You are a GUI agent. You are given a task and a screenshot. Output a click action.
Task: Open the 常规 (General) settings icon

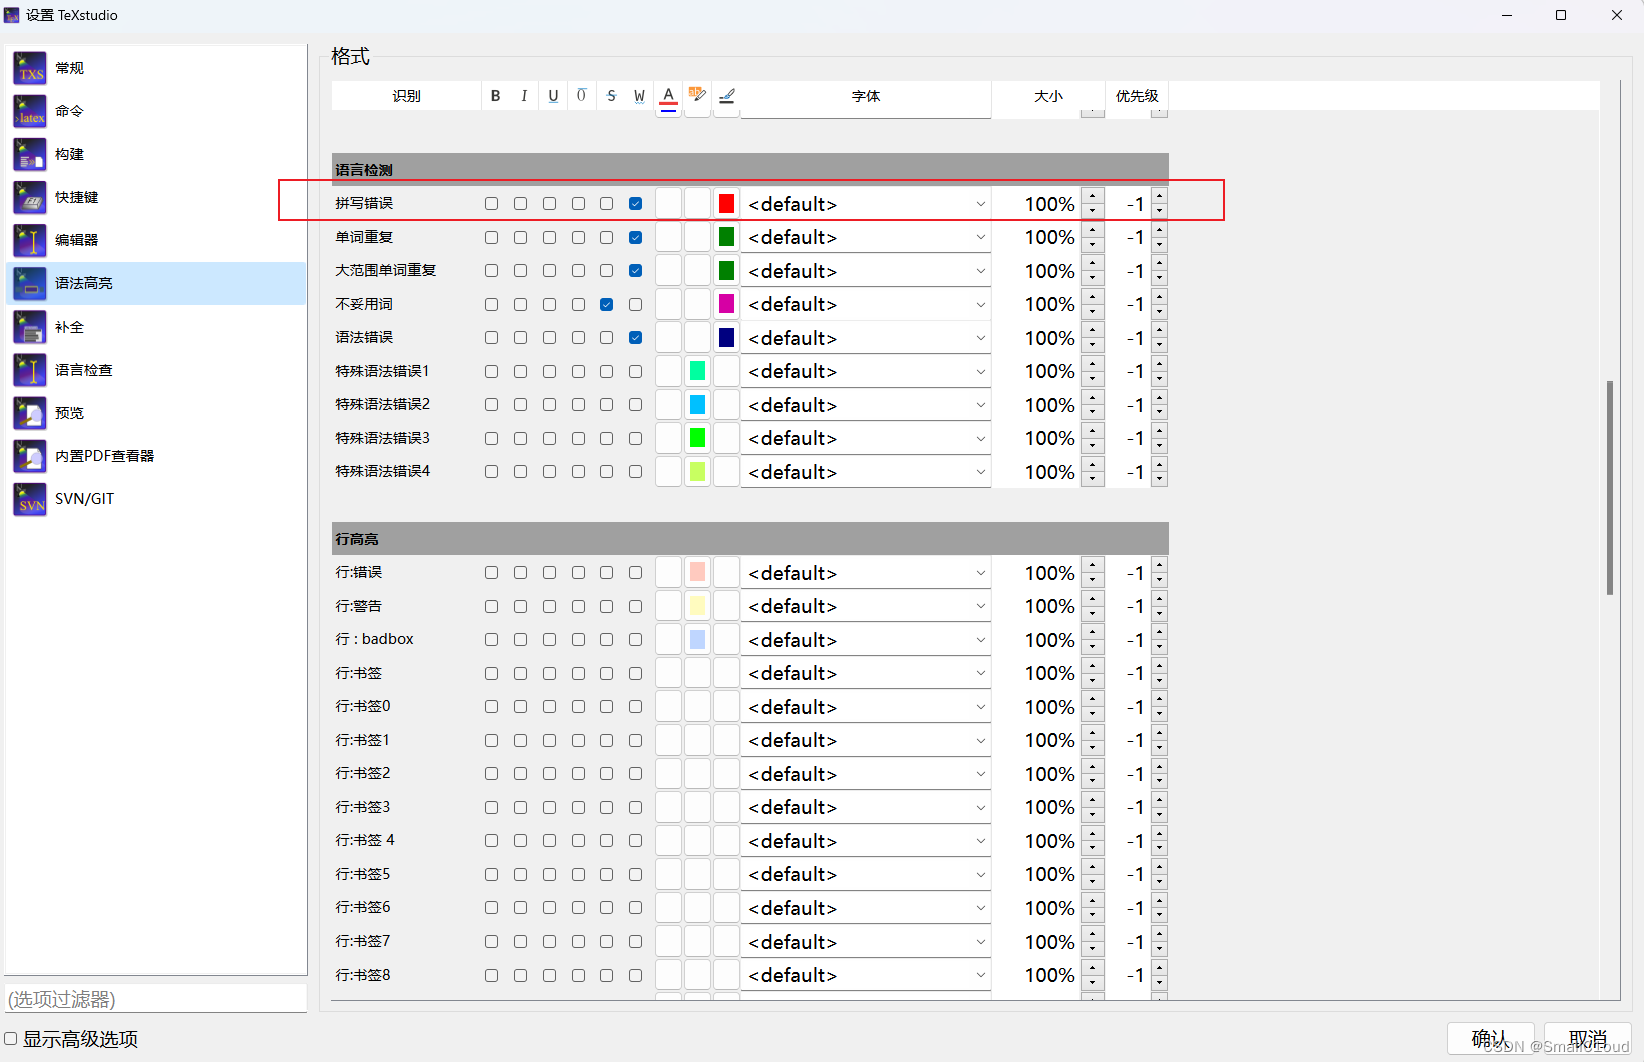pyautogui.click(x=30, y=68)
